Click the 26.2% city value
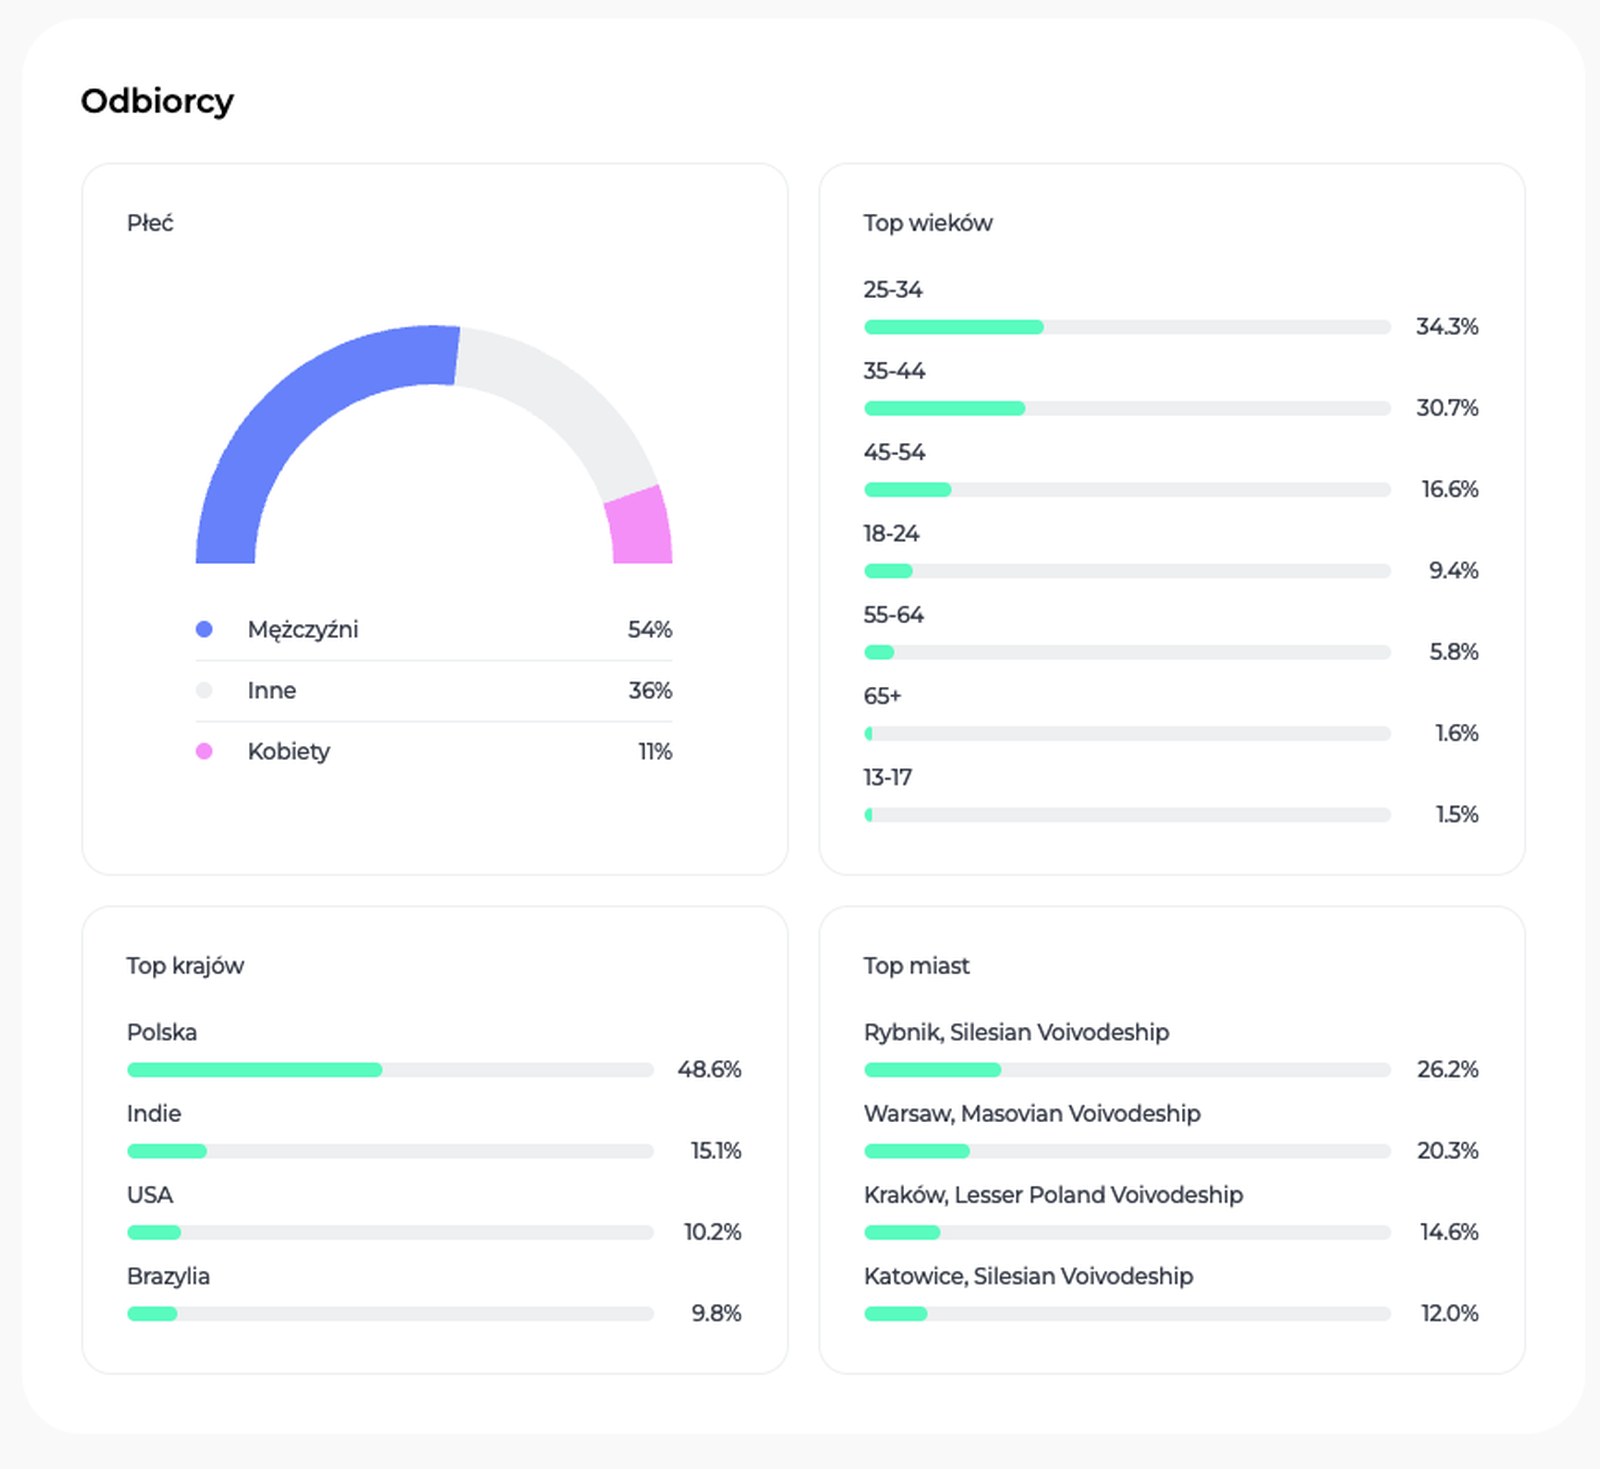This screenshot has width=1600, height=1469. coord(1447,1069)
